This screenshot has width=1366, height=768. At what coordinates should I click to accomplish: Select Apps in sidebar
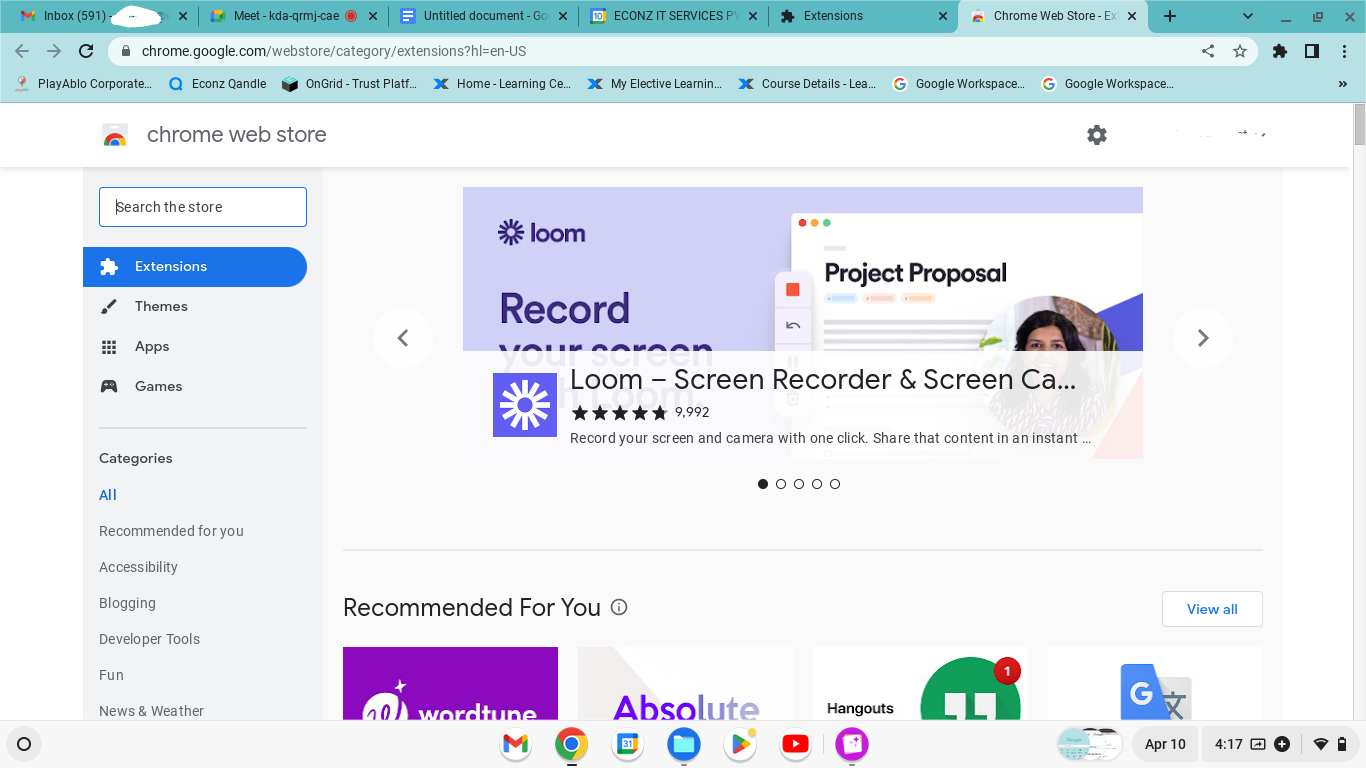point(195,347)
